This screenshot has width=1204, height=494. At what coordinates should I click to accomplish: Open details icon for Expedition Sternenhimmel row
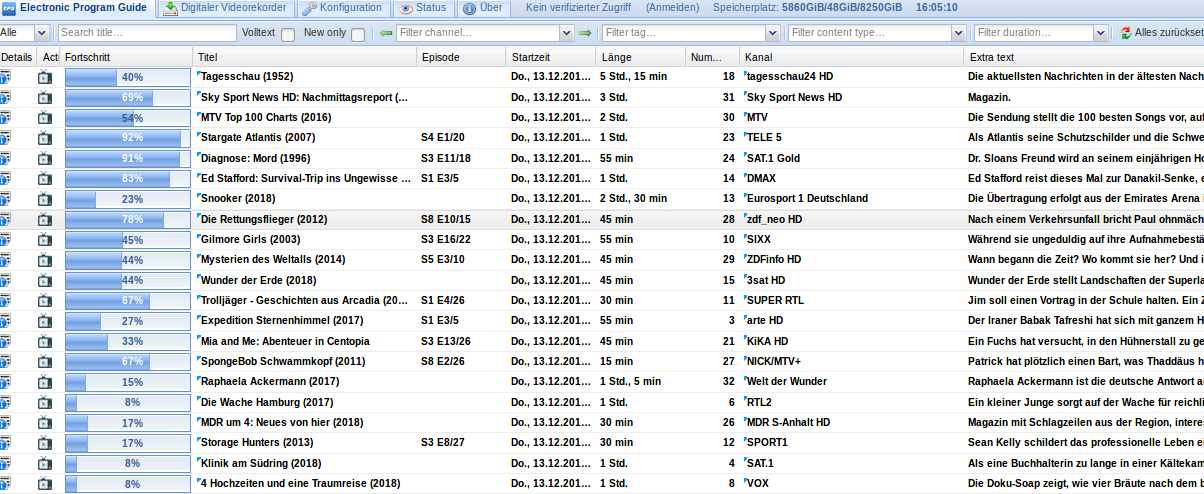(x=5, y=321)
